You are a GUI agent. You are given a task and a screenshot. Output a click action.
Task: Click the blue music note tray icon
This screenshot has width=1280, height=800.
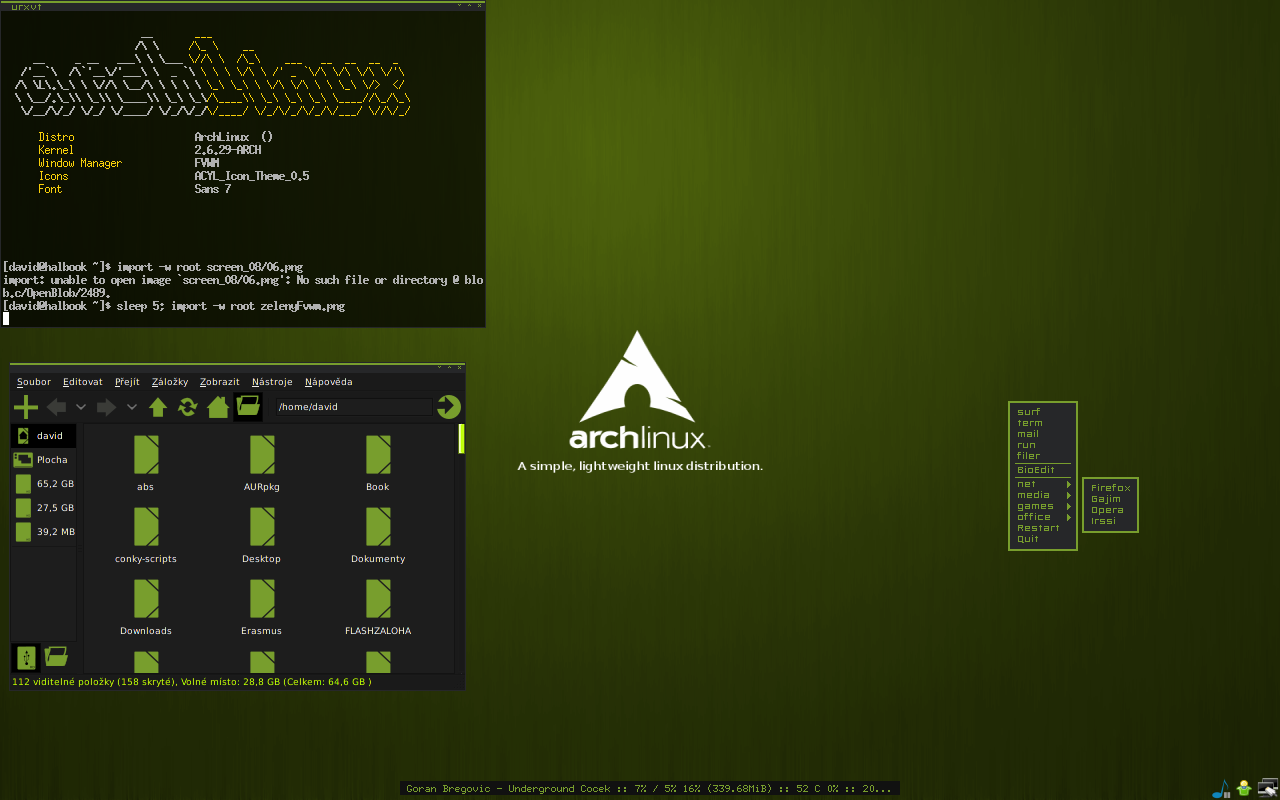[x=1221, y=789]
